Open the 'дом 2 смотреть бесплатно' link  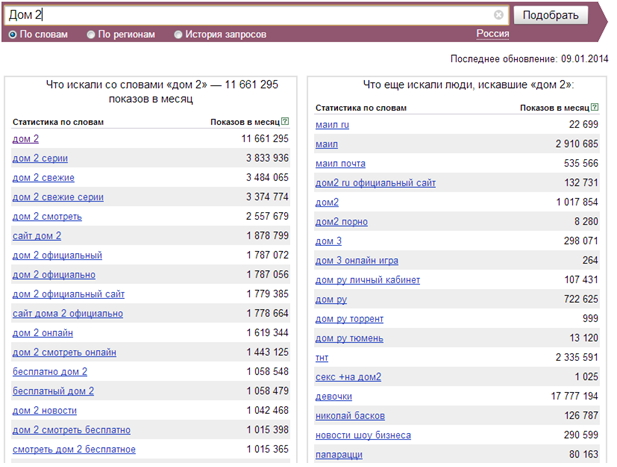click(71, 430)
